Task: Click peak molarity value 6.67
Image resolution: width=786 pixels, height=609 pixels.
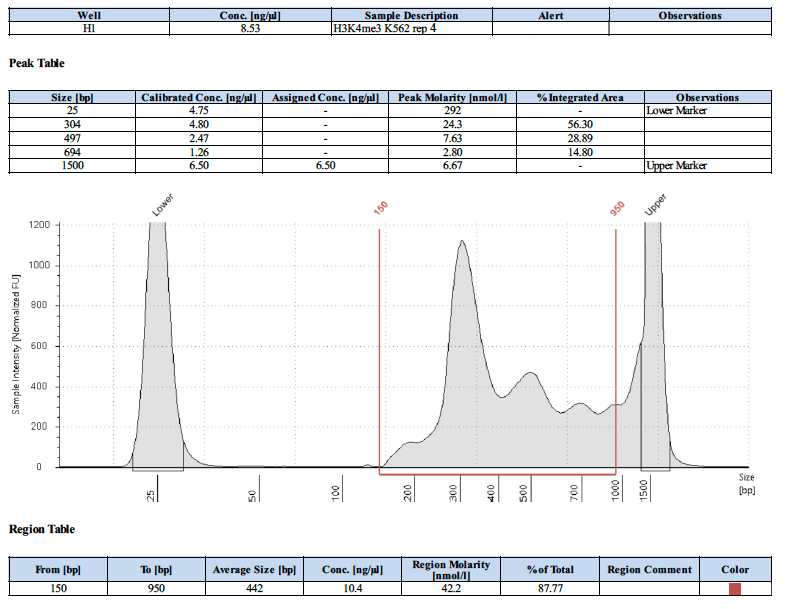Action: pyautogui.click(x=452, y=166)
